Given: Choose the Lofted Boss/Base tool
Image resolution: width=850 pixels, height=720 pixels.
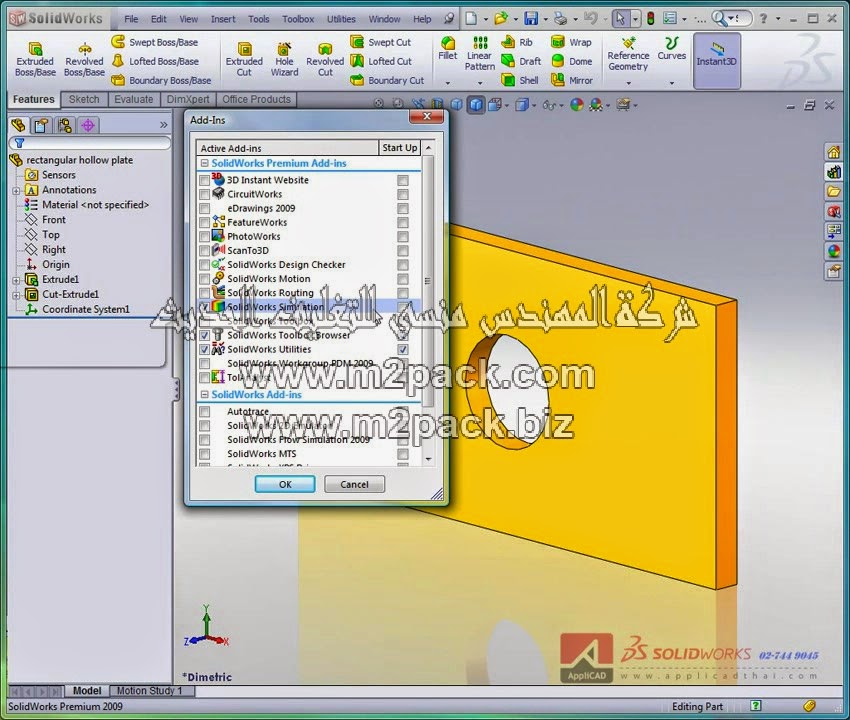Looking at the screenshot, I should coord(156,61).
